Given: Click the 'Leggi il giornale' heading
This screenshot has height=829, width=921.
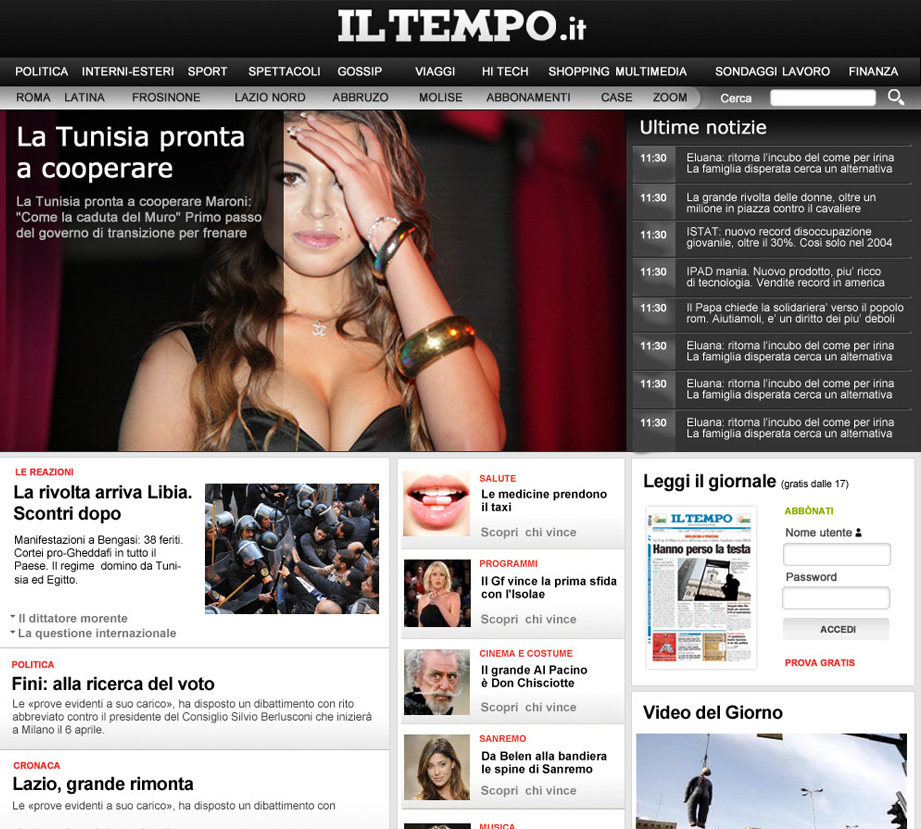Looking at the screenshot, I should pyautogui.click(x=709, y=481).
